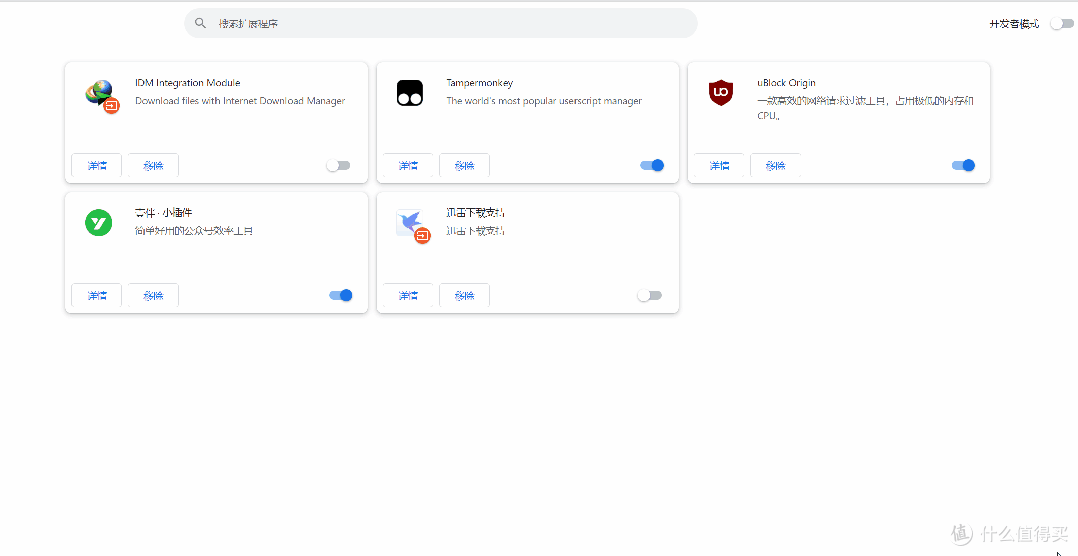This screenshot has height=556, width=1078.
Task: Disable the 壹伴 · 小插件 extension toggle
Action: coord(340,296)
